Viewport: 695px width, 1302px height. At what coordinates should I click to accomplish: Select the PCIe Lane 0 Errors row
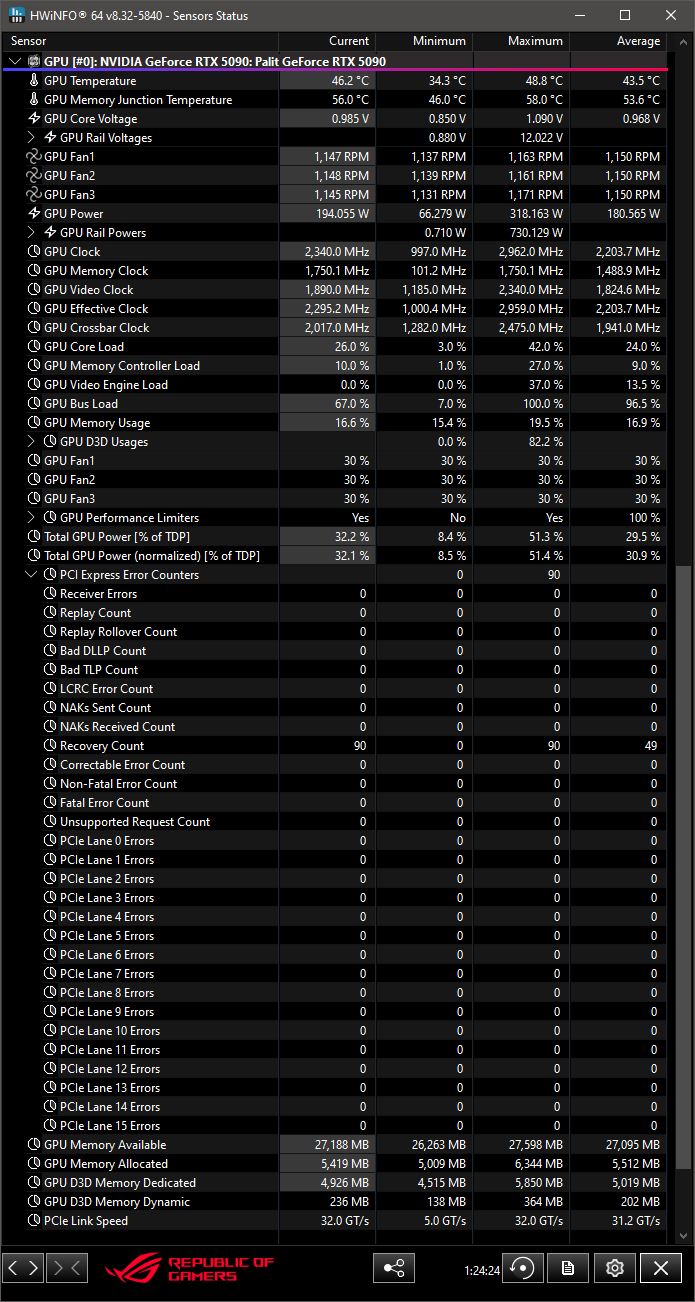pyautogui.click(x=334, y=841)
